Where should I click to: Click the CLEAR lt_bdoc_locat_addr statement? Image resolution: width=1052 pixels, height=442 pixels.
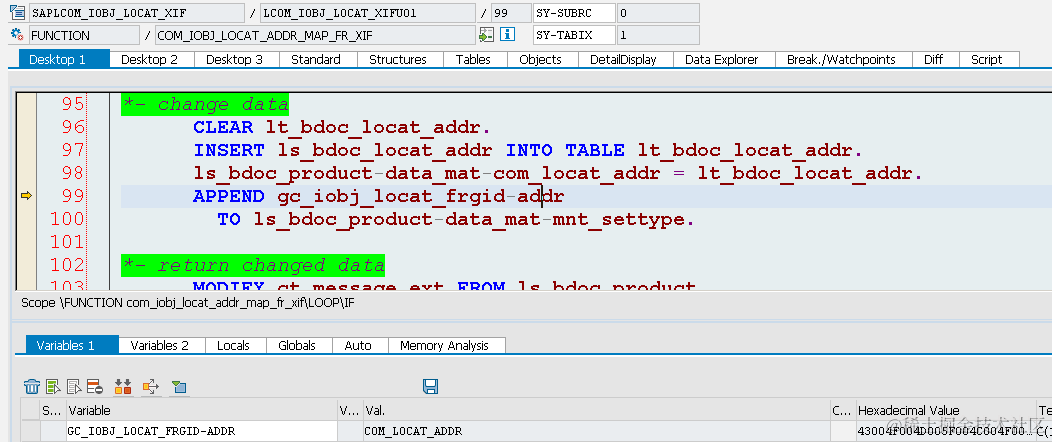point(341,127)
